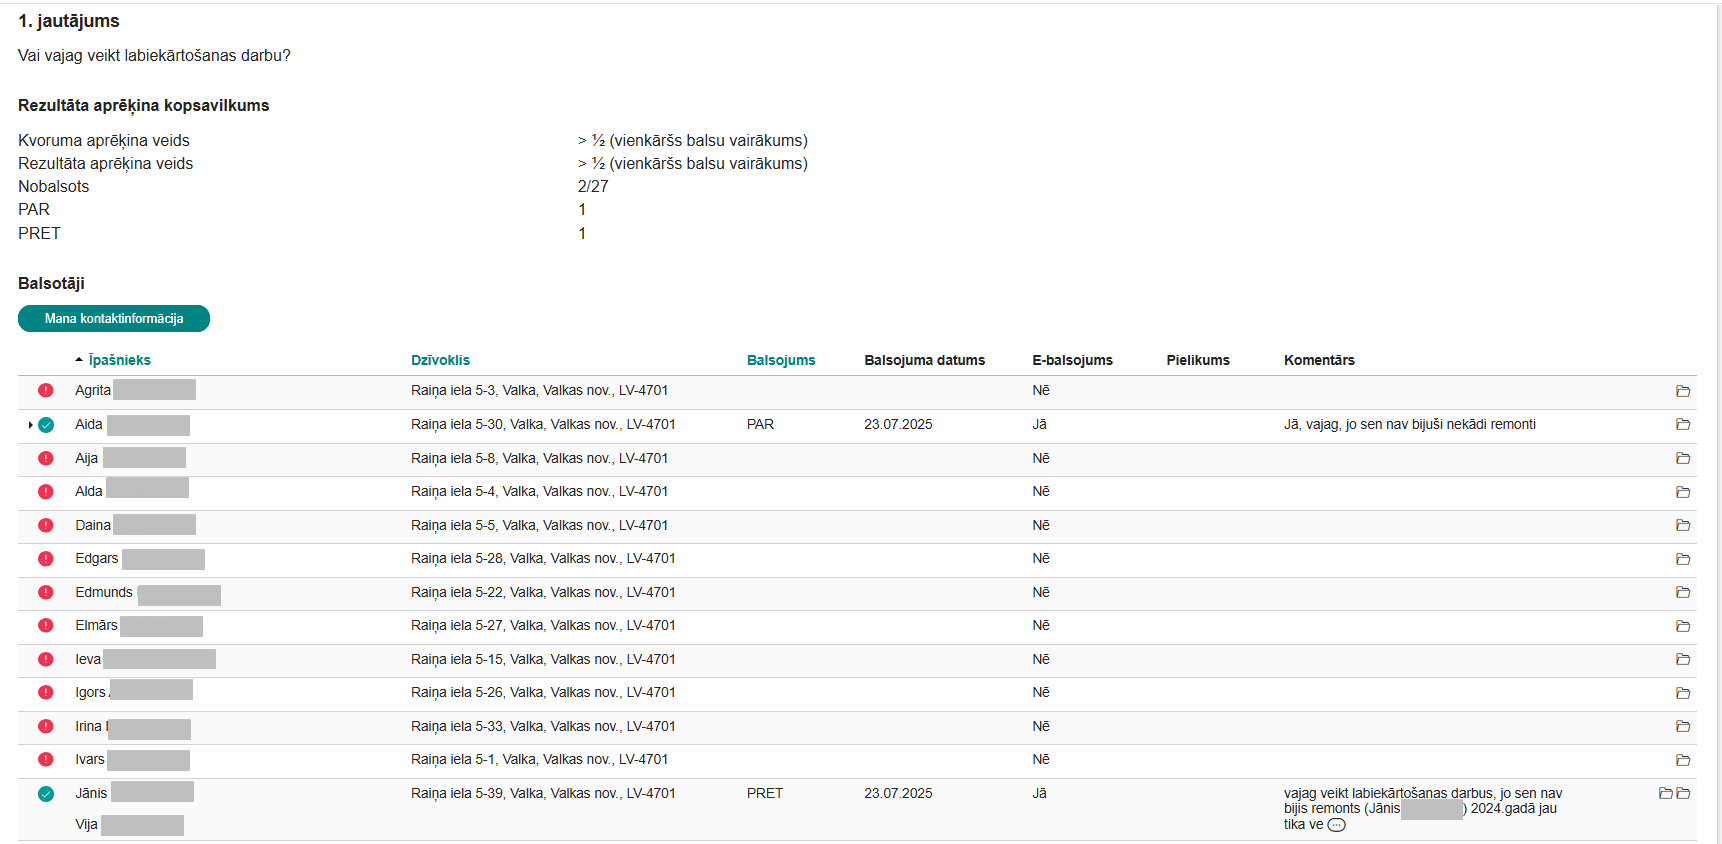Open folder icon in Igors' row
This screenshot has height=844, width=1722.
point(1683,693)
